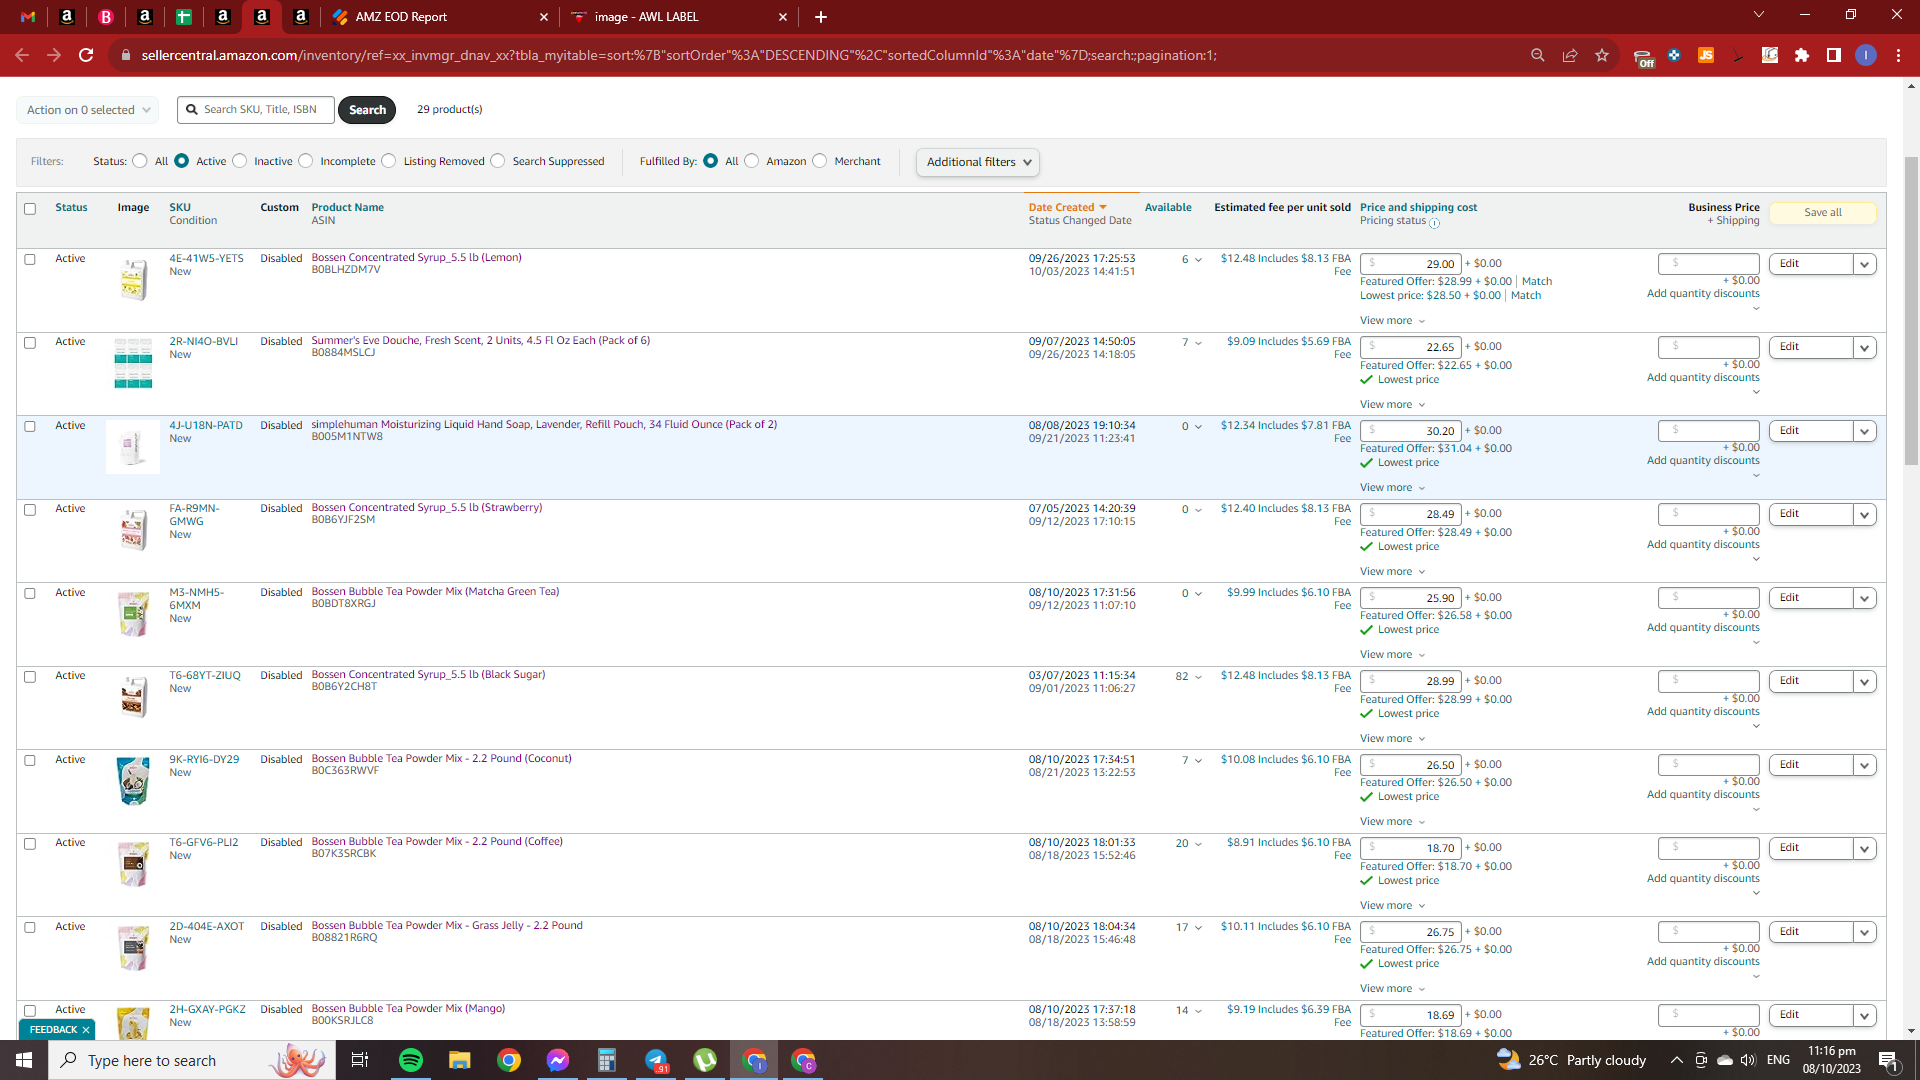Expand available quantity arrow for Black Sugar syrup
This screenshot has height=1080, width=1920.
(1198, 677)
